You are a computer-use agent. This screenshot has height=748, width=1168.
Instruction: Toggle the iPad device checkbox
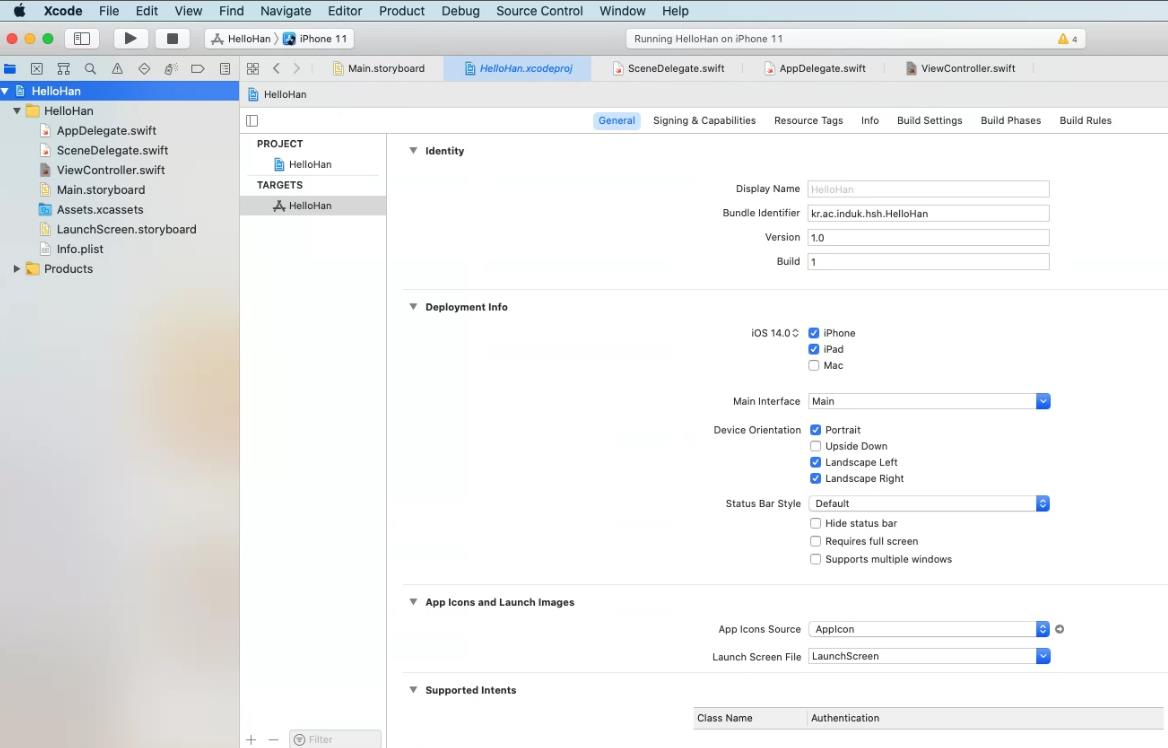pos(813,349)
